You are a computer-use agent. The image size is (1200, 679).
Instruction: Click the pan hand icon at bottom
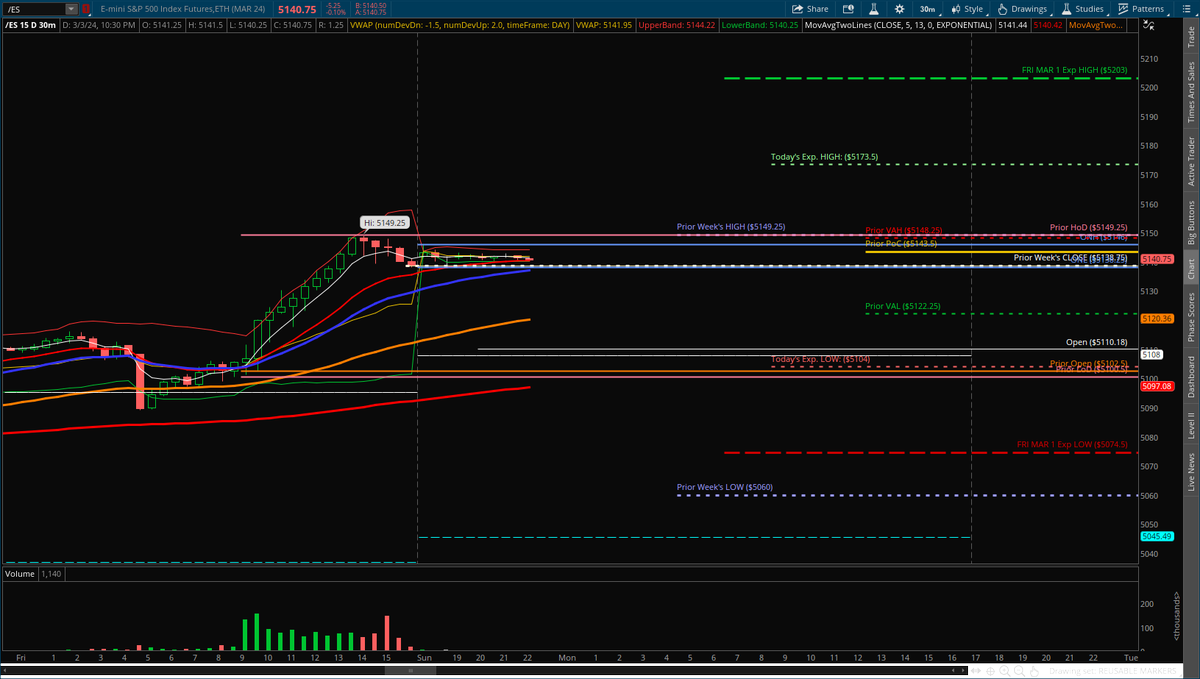pos(1034,671)
